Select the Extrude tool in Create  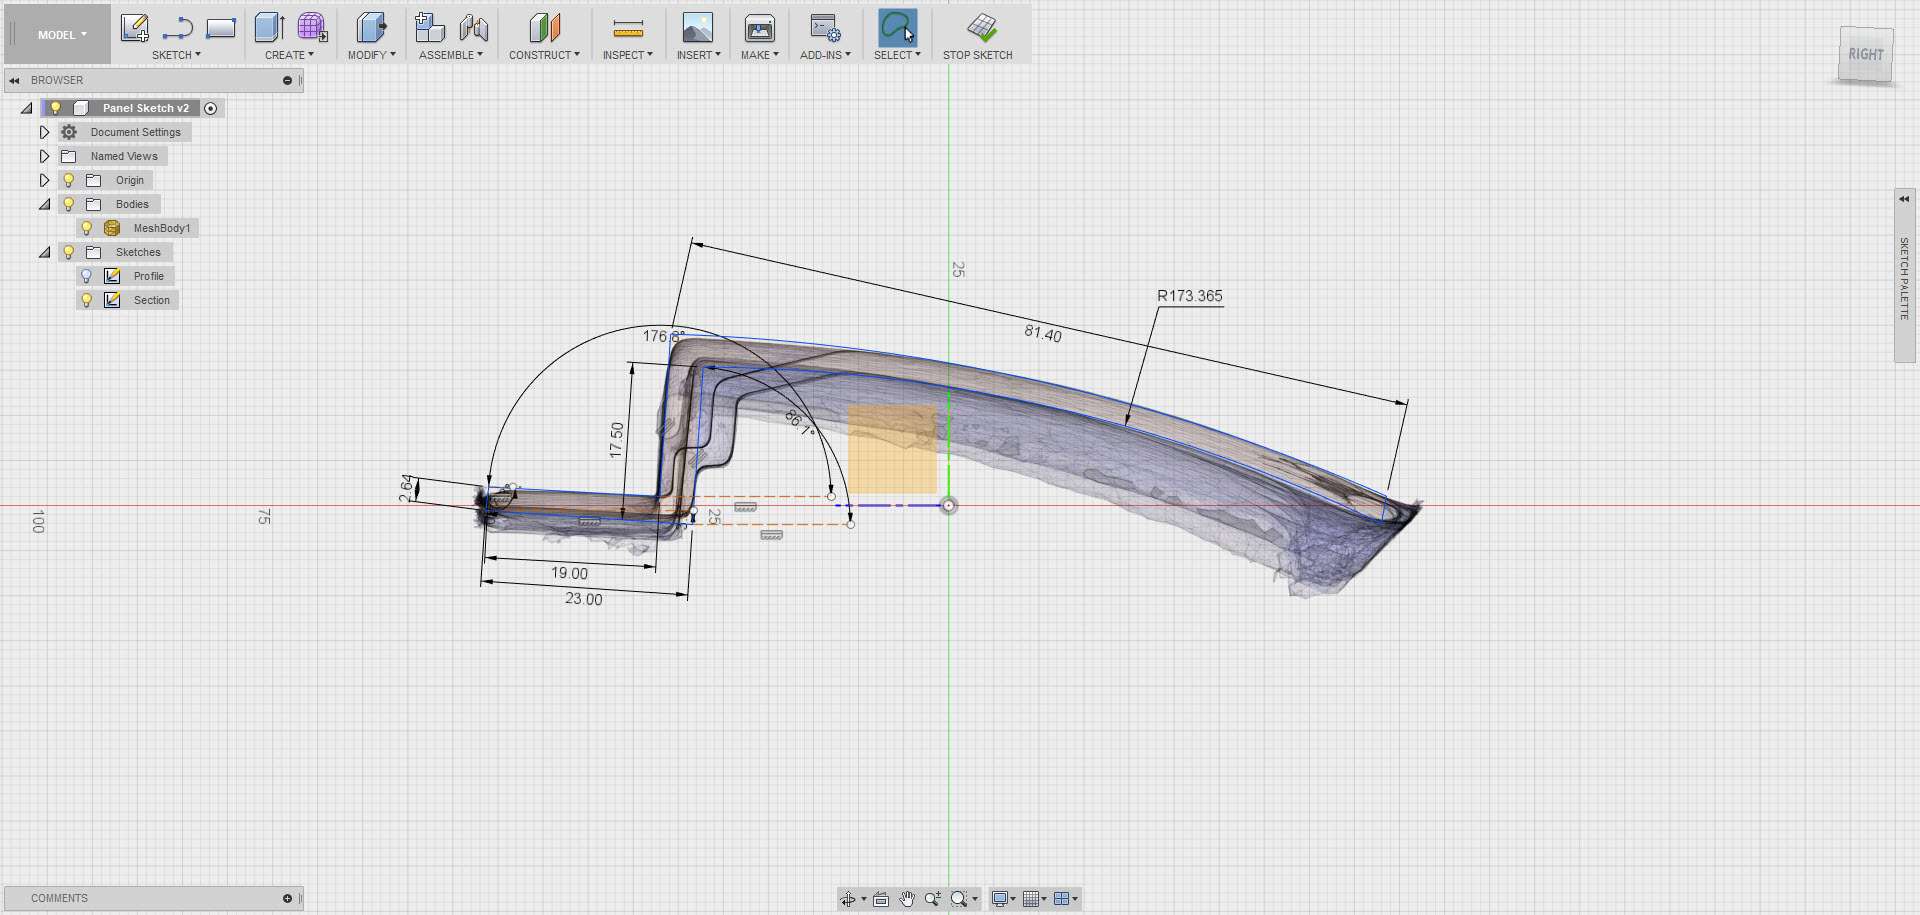268,28
